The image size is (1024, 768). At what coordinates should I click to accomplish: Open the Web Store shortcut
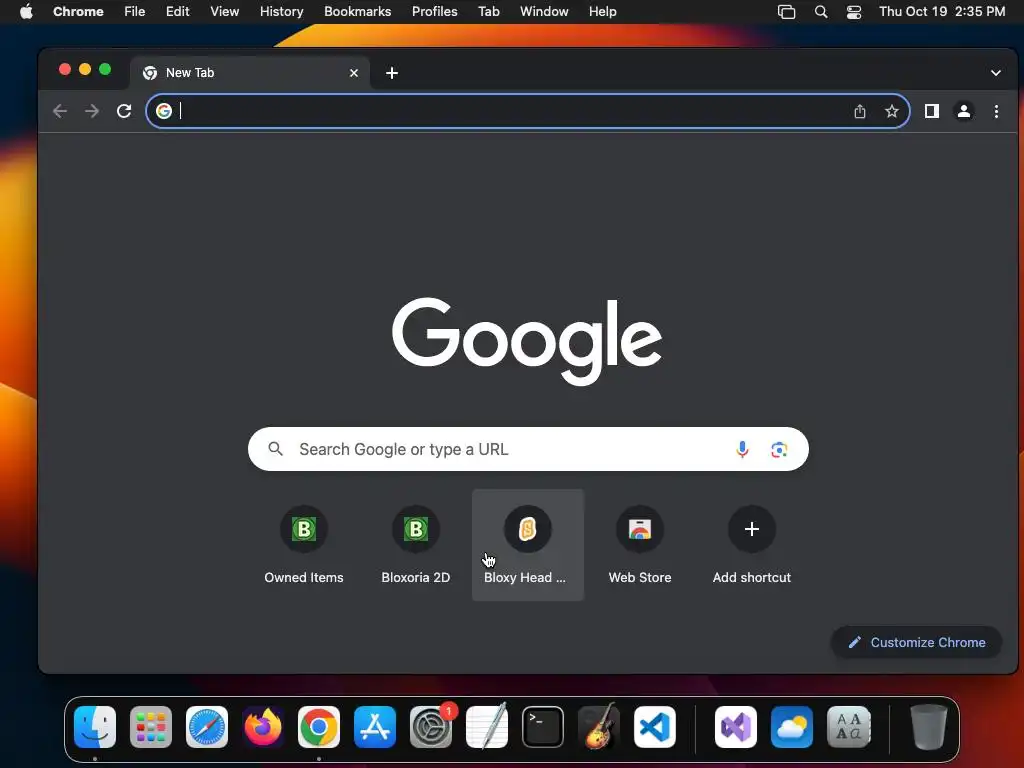[640, 545]
